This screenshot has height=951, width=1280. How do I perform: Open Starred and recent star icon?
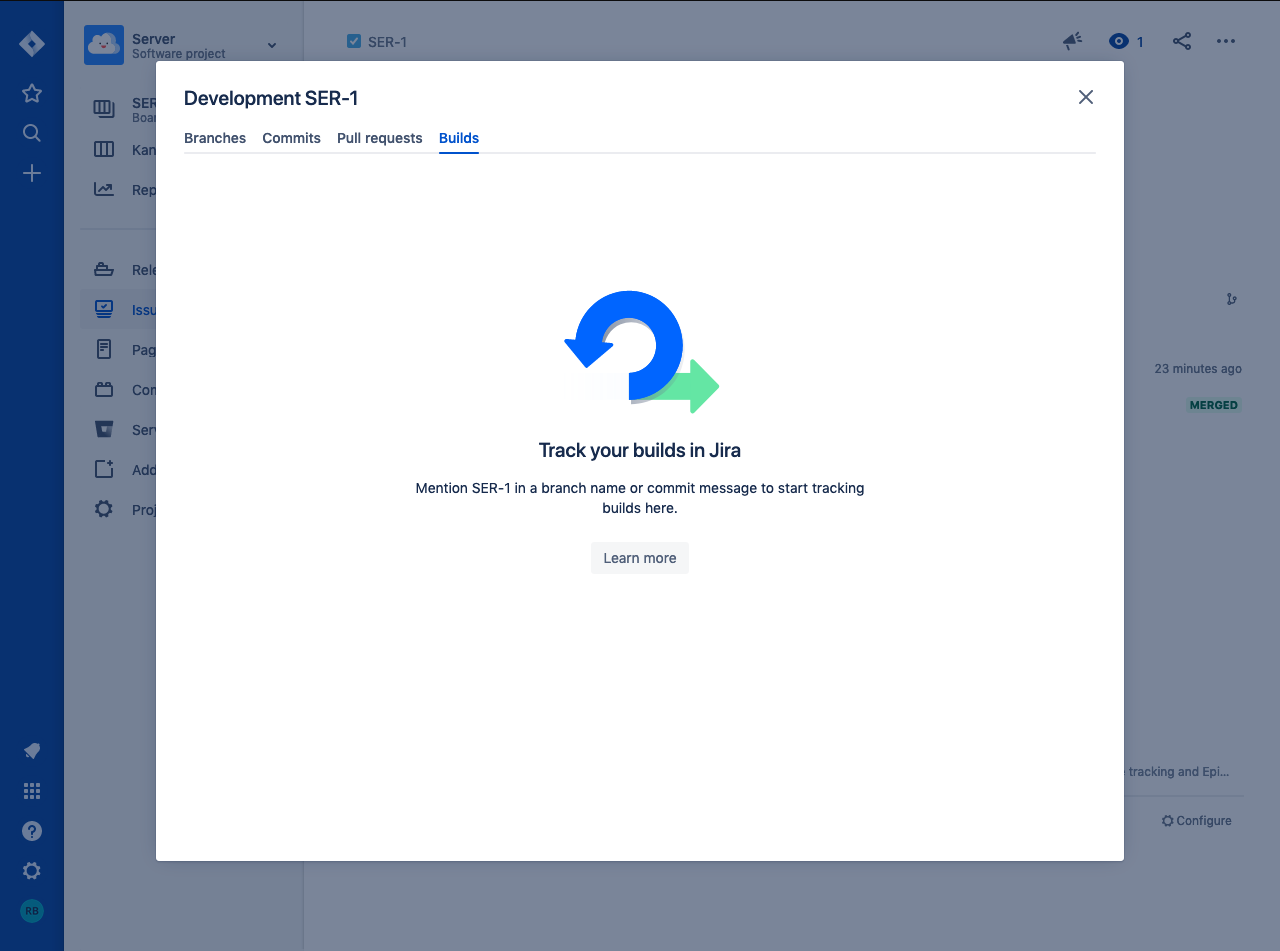32,93
